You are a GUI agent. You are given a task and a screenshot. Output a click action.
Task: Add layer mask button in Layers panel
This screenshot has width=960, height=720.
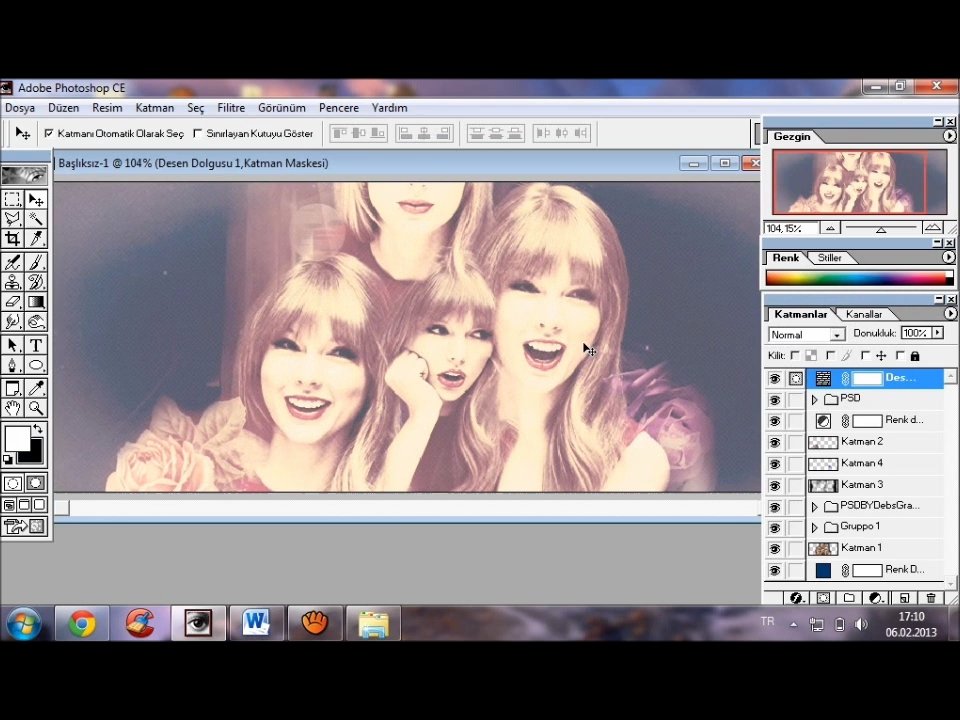point(823,598)
